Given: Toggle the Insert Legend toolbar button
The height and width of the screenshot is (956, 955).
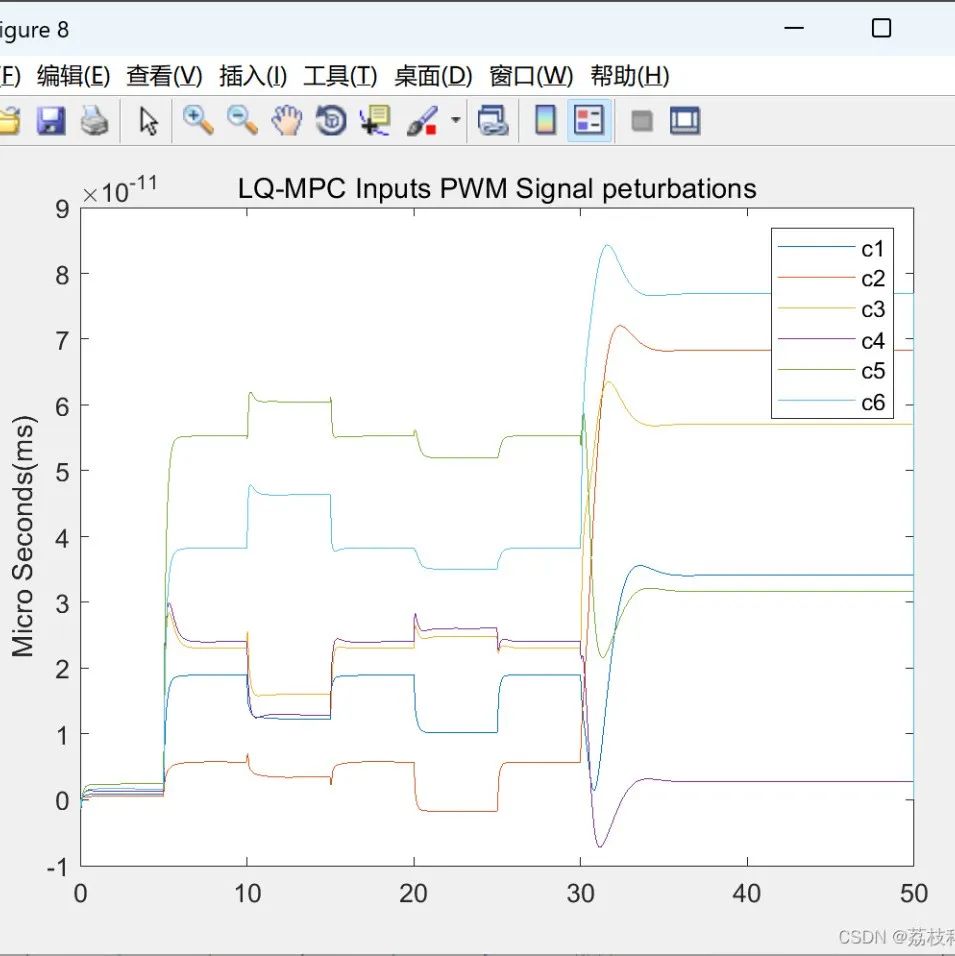Looking at the screenshot, I should [x=589, y=120].
